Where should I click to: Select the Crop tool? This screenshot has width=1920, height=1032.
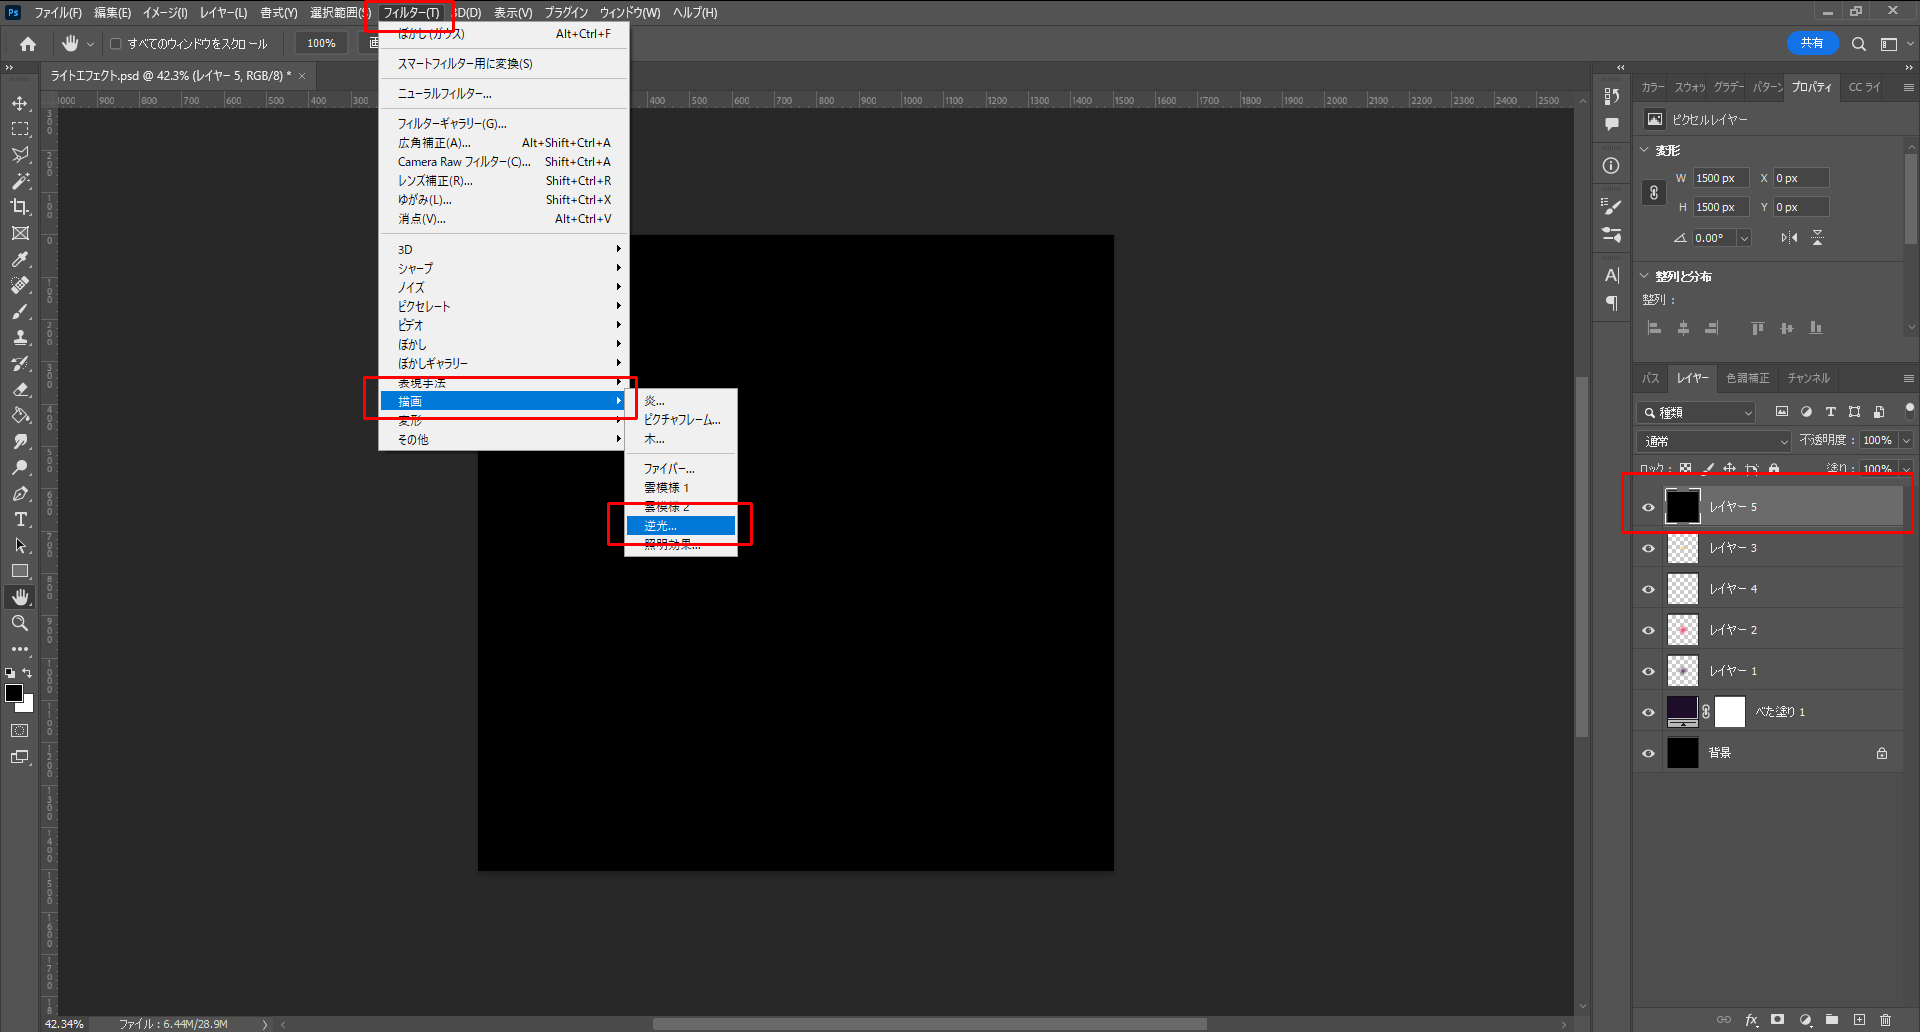(20, 207)
